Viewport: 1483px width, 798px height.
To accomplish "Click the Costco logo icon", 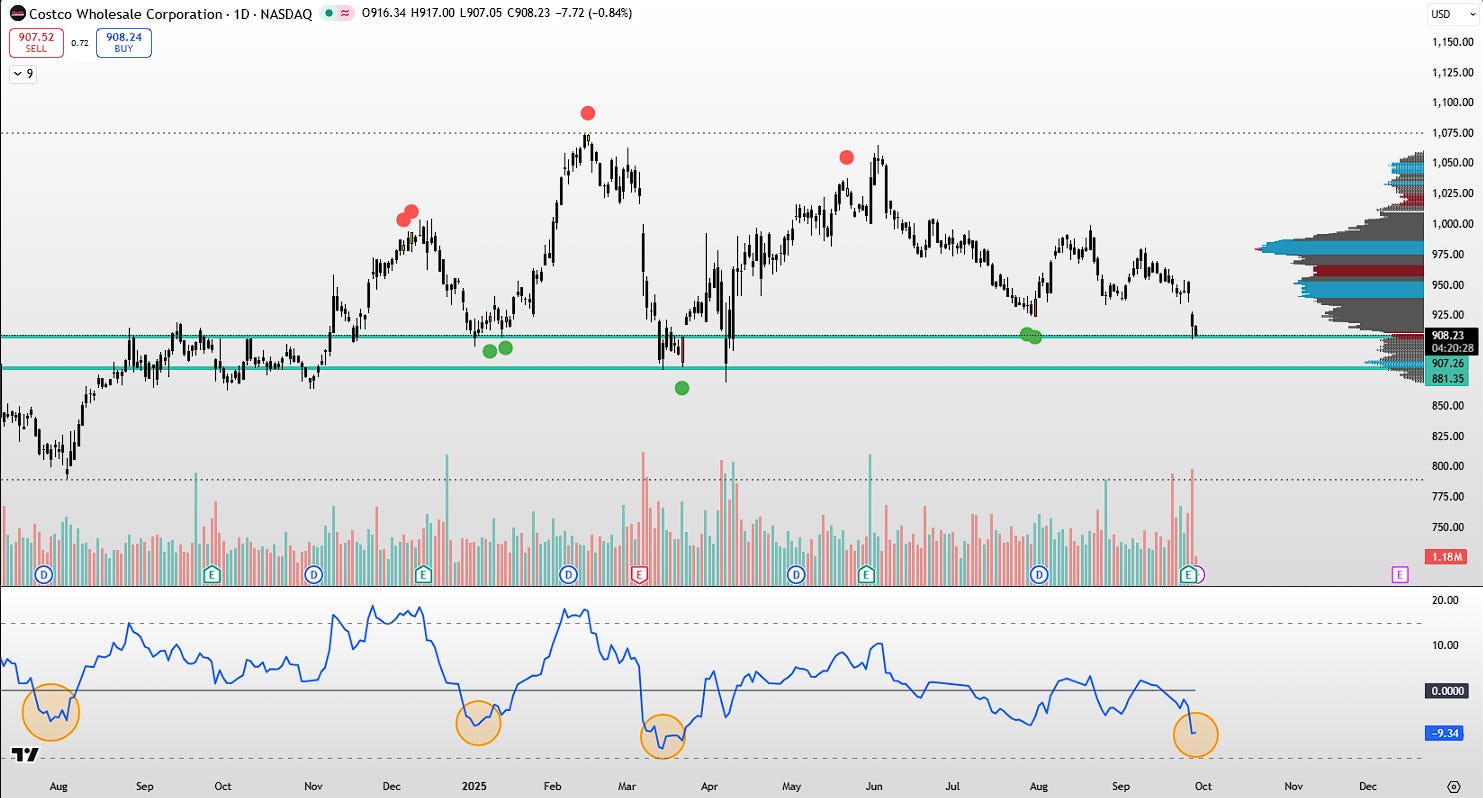I will coord(18,14).
